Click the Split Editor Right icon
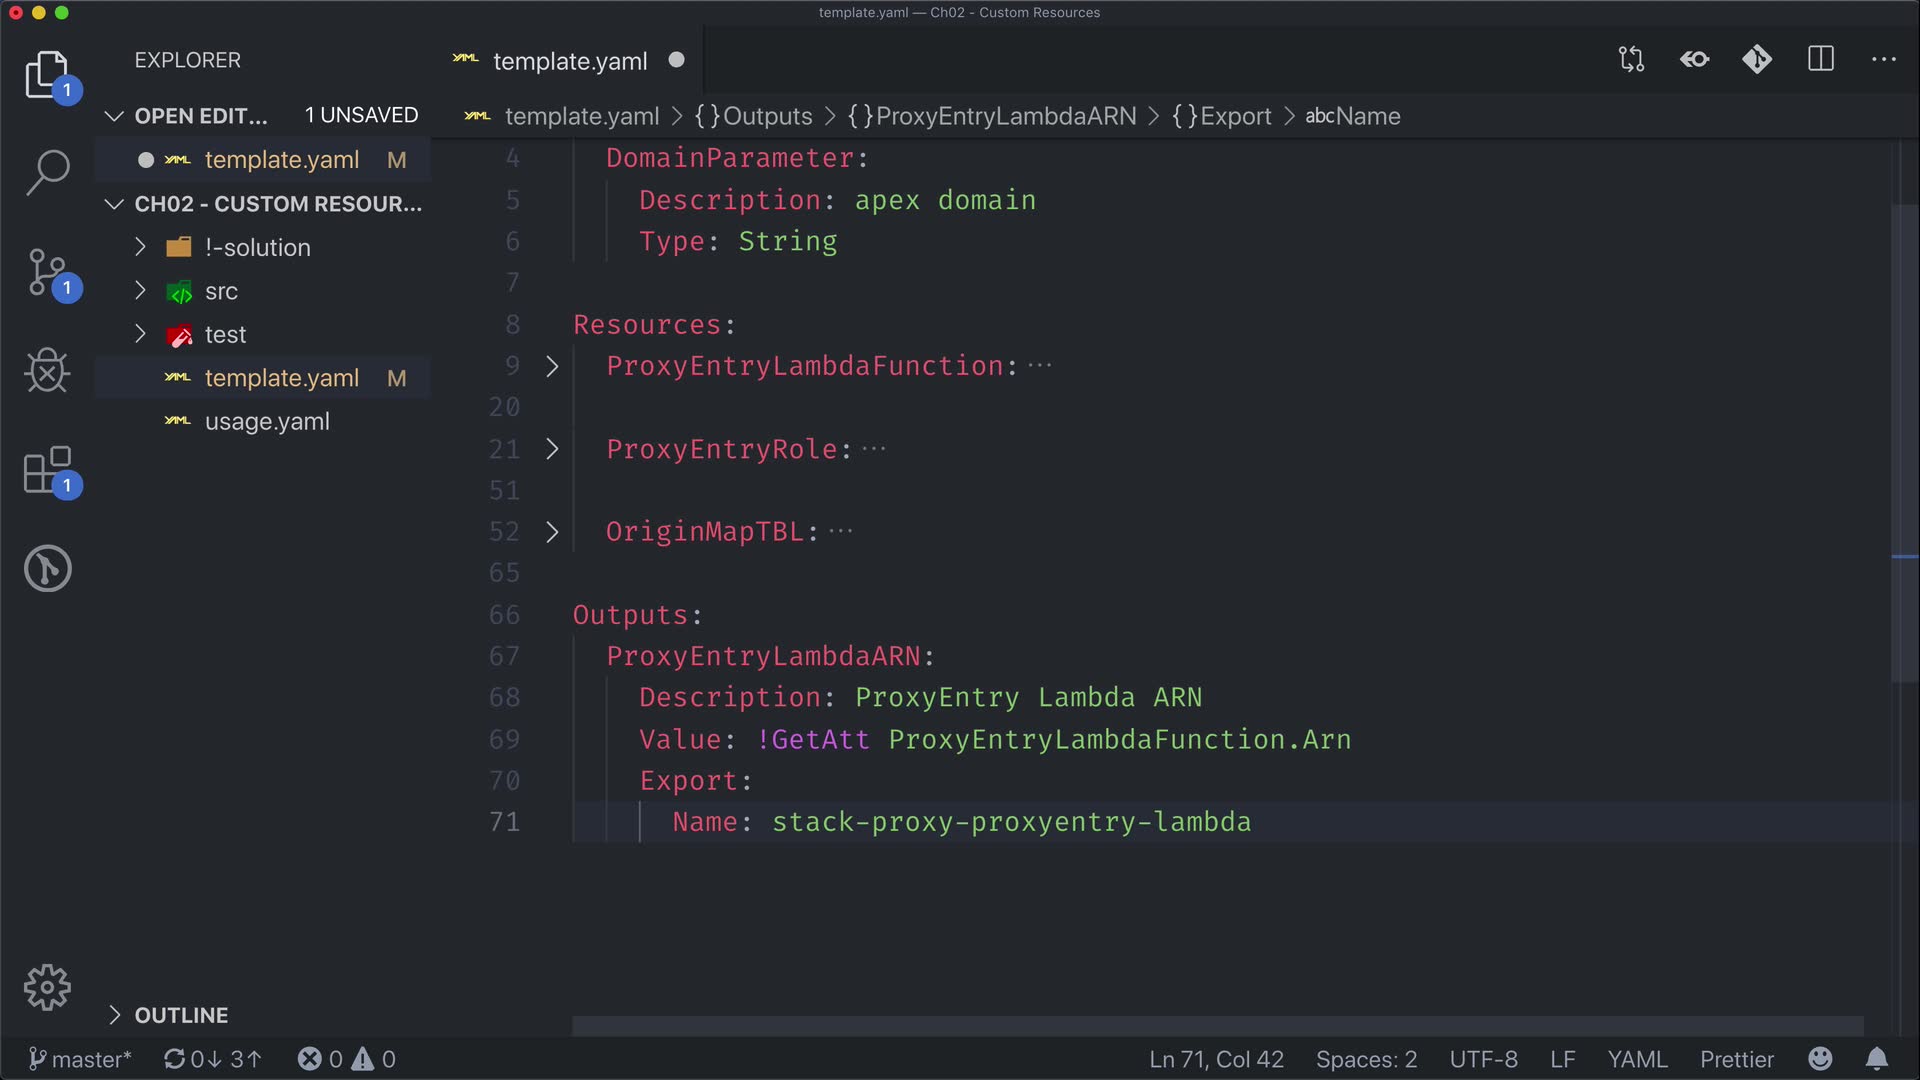The height and width of the screenshot is (1080, 1920). pyautogui.click(x=1821, y=59)
